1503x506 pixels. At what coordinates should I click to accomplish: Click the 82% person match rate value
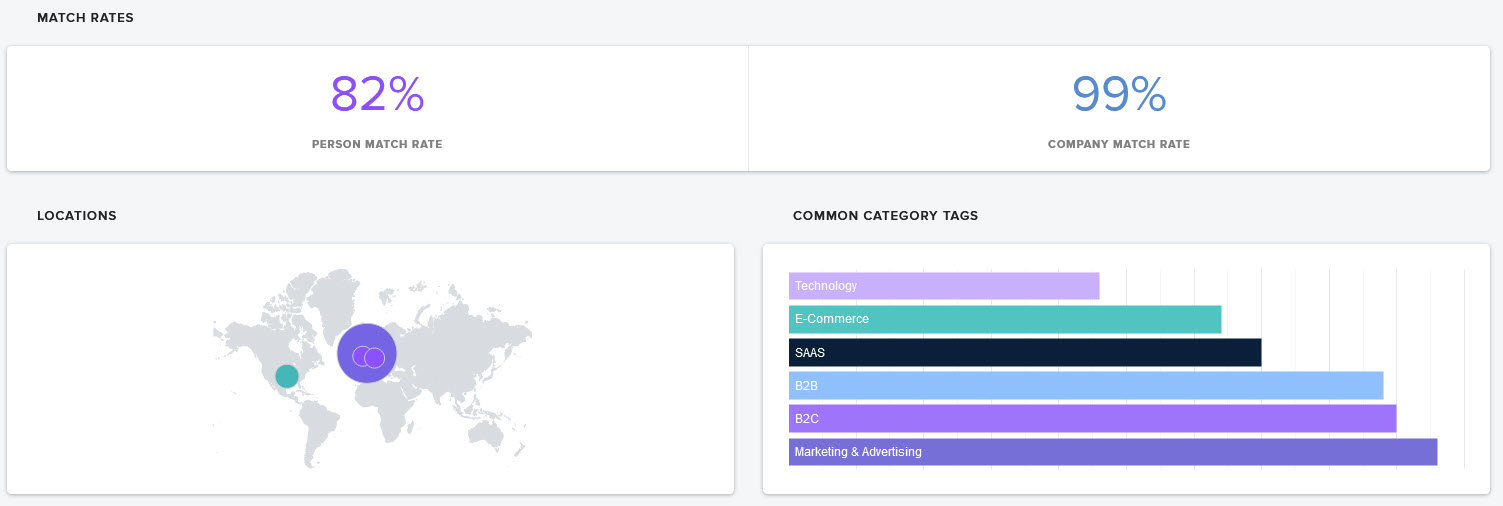(377, 95)
